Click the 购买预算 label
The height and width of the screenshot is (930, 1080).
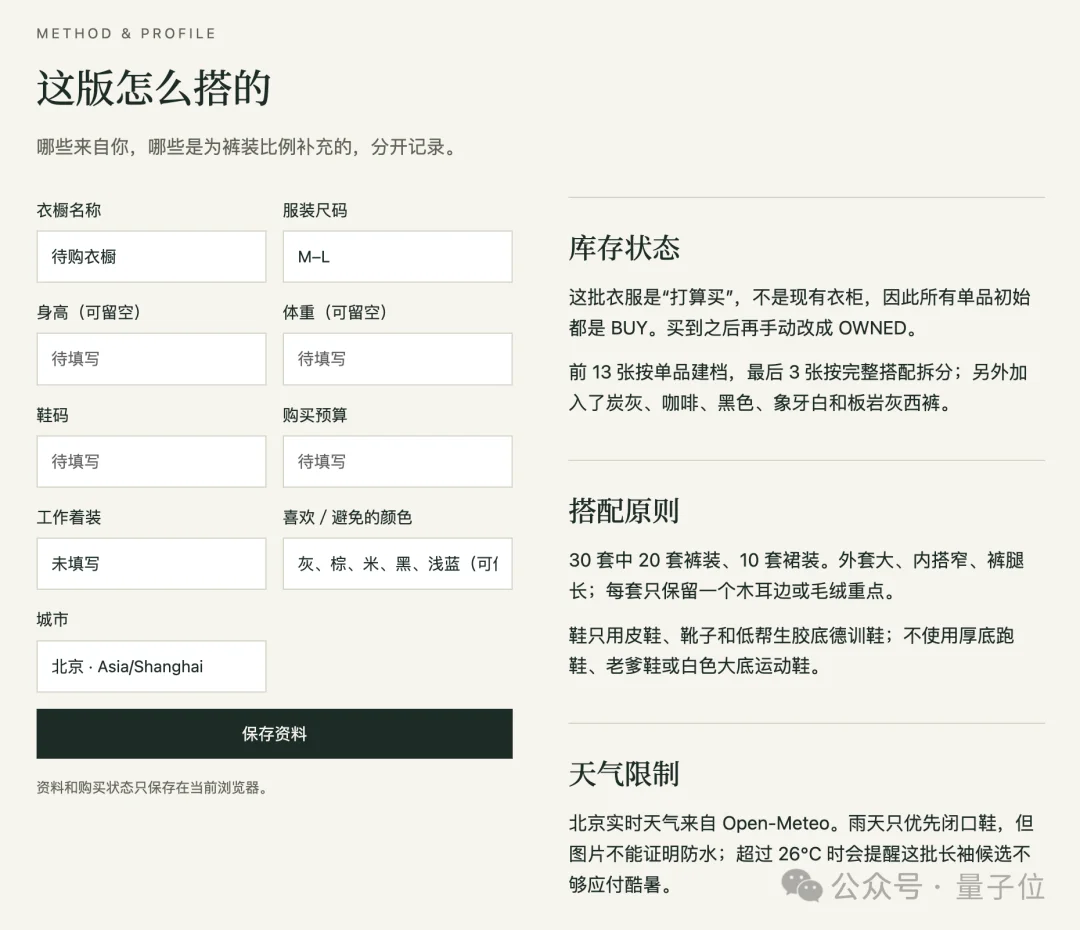click(315, 415)
